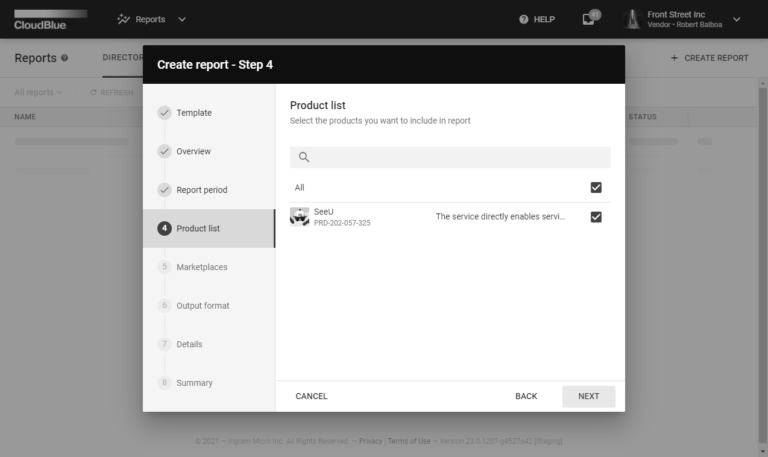Click the CANCEL button
Screen dimensions: 768x457
click(x=312, y=396)
